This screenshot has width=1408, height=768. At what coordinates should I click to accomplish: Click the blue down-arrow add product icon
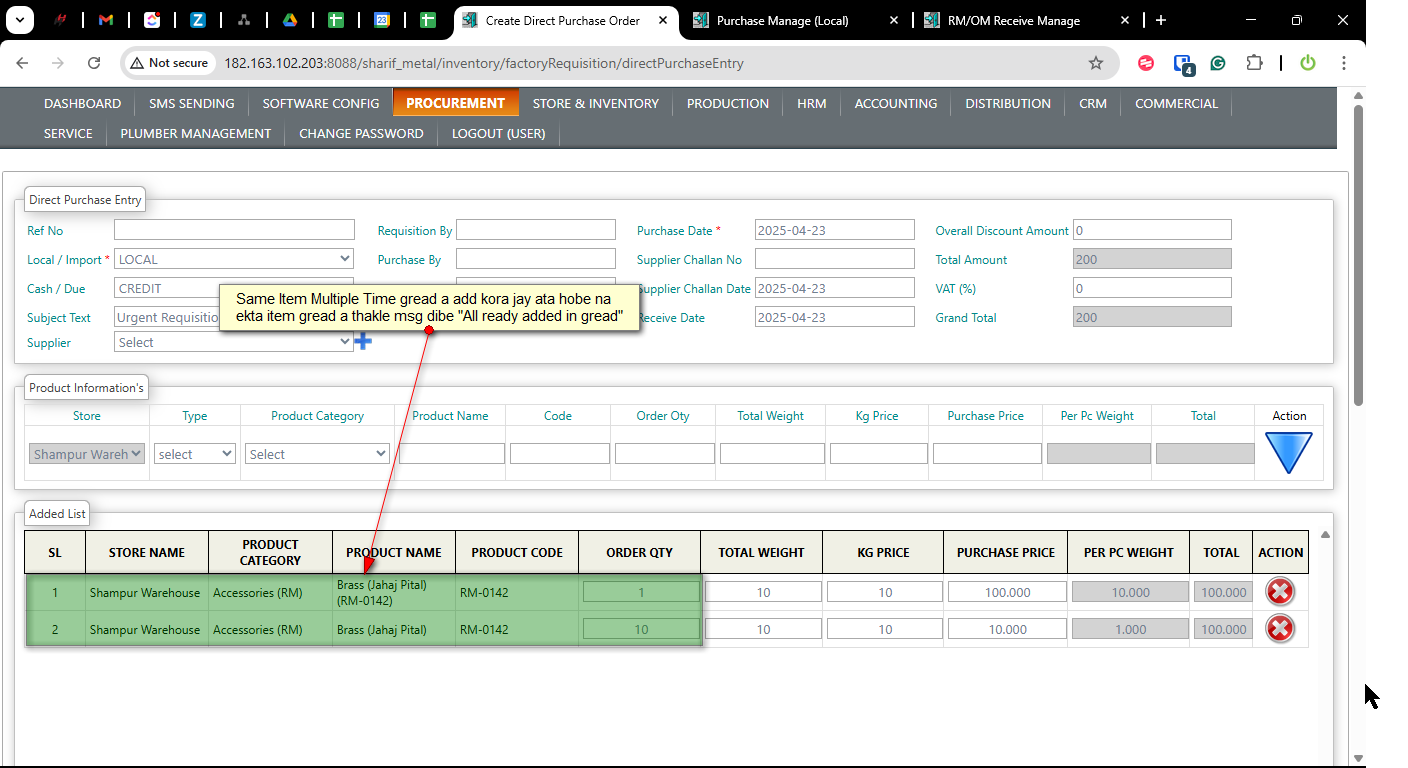click(x=1288, y=452)
